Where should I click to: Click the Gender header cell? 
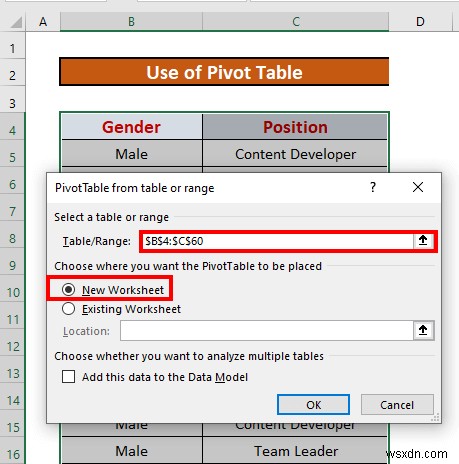131,127
